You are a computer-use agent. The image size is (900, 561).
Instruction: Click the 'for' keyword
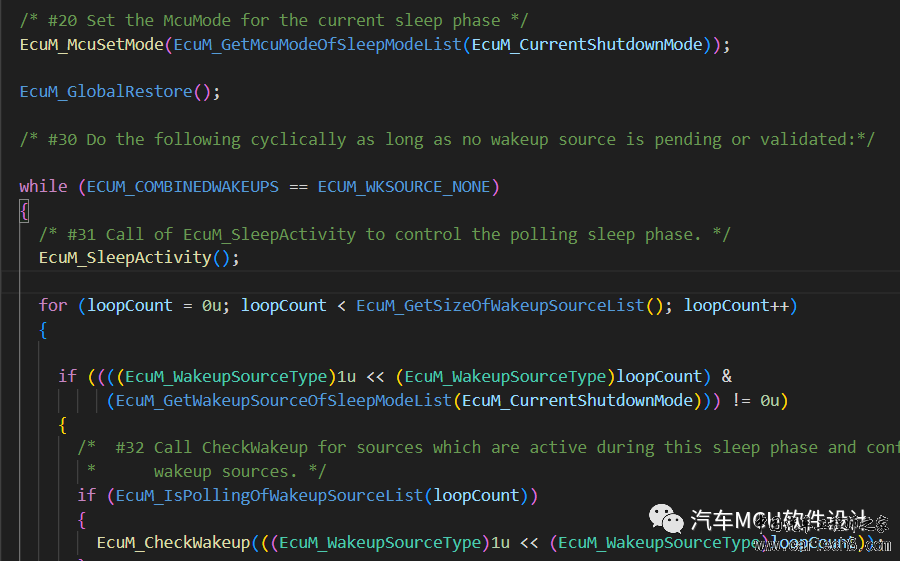[53, 305]
